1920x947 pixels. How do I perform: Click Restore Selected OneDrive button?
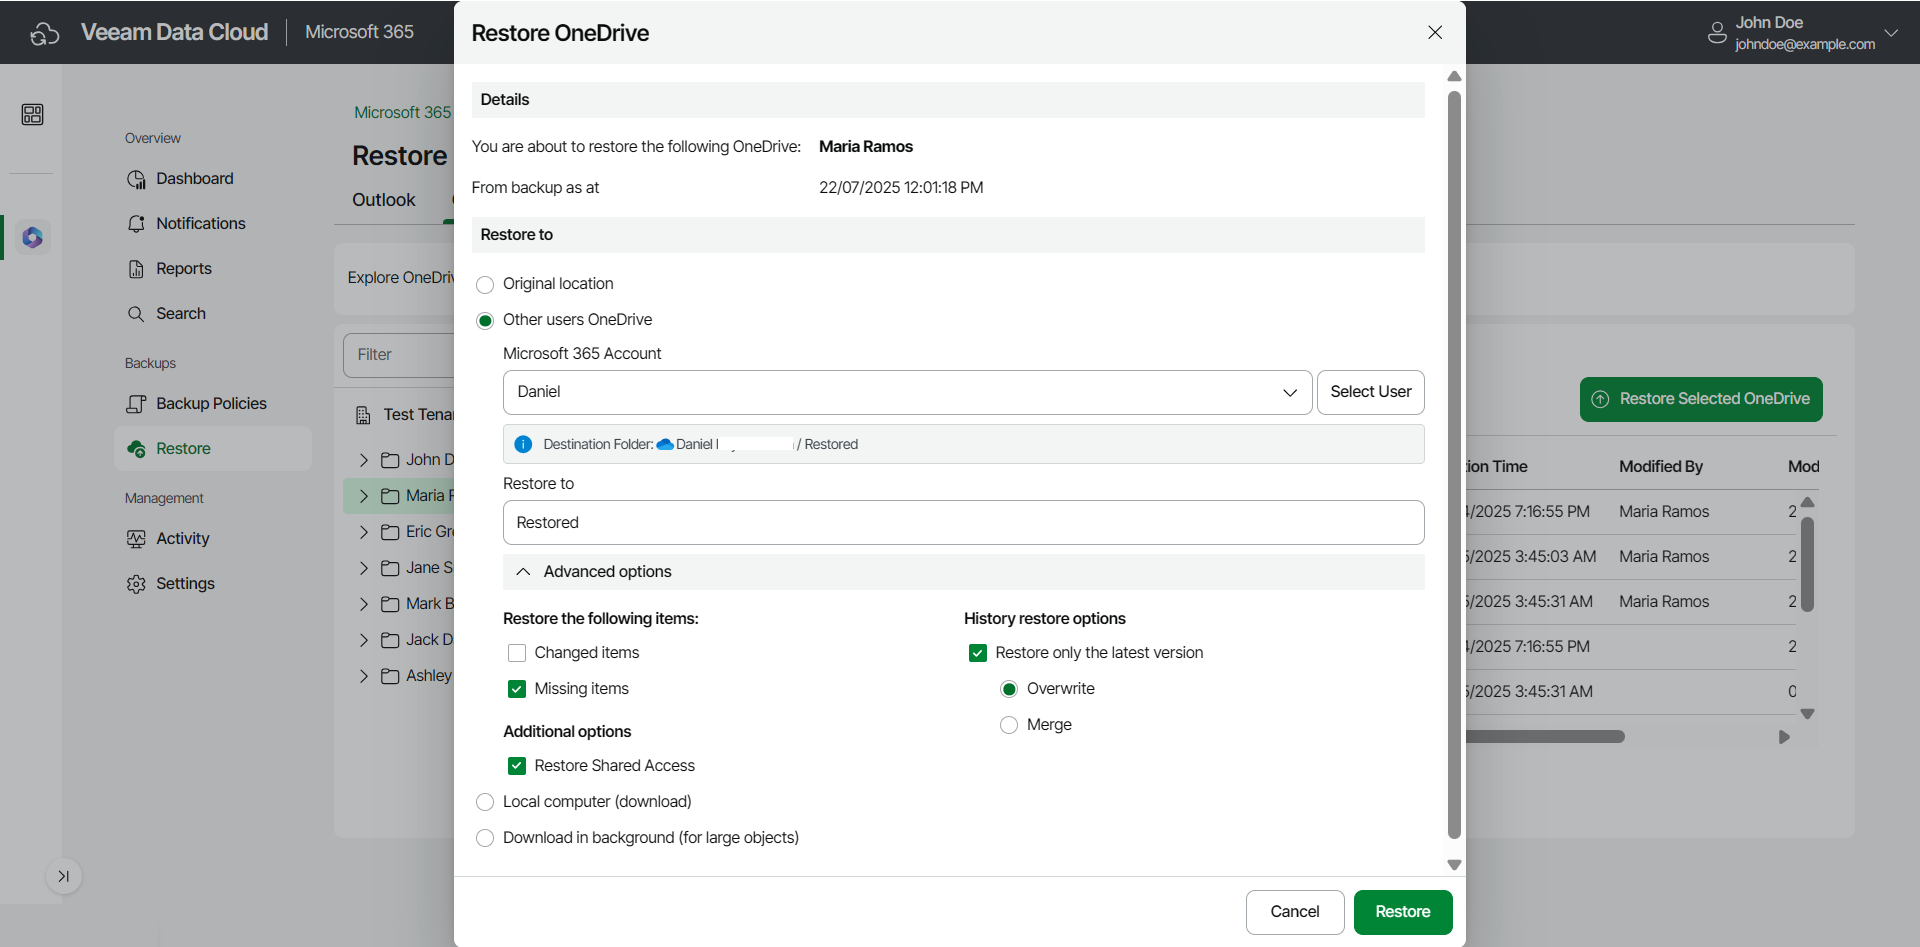pos(1701,399)
